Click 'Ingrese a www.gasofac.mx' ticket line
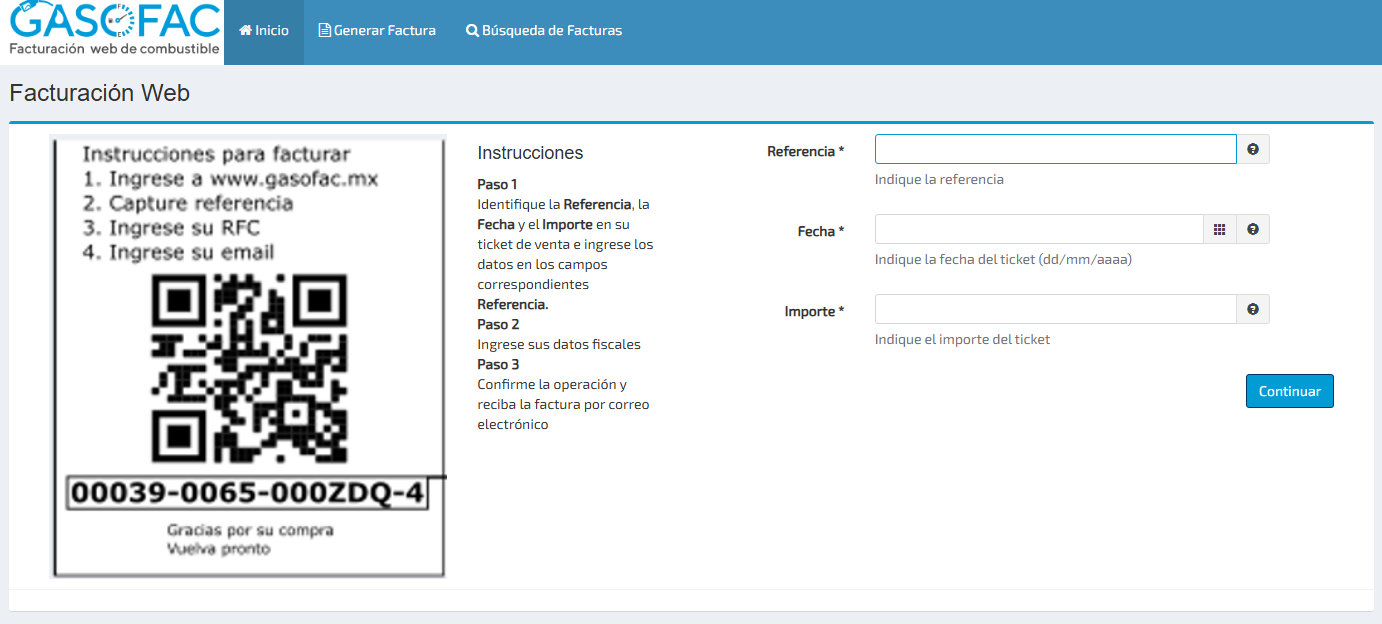This screenshot has height=624, width=1382. click(232, 179)
